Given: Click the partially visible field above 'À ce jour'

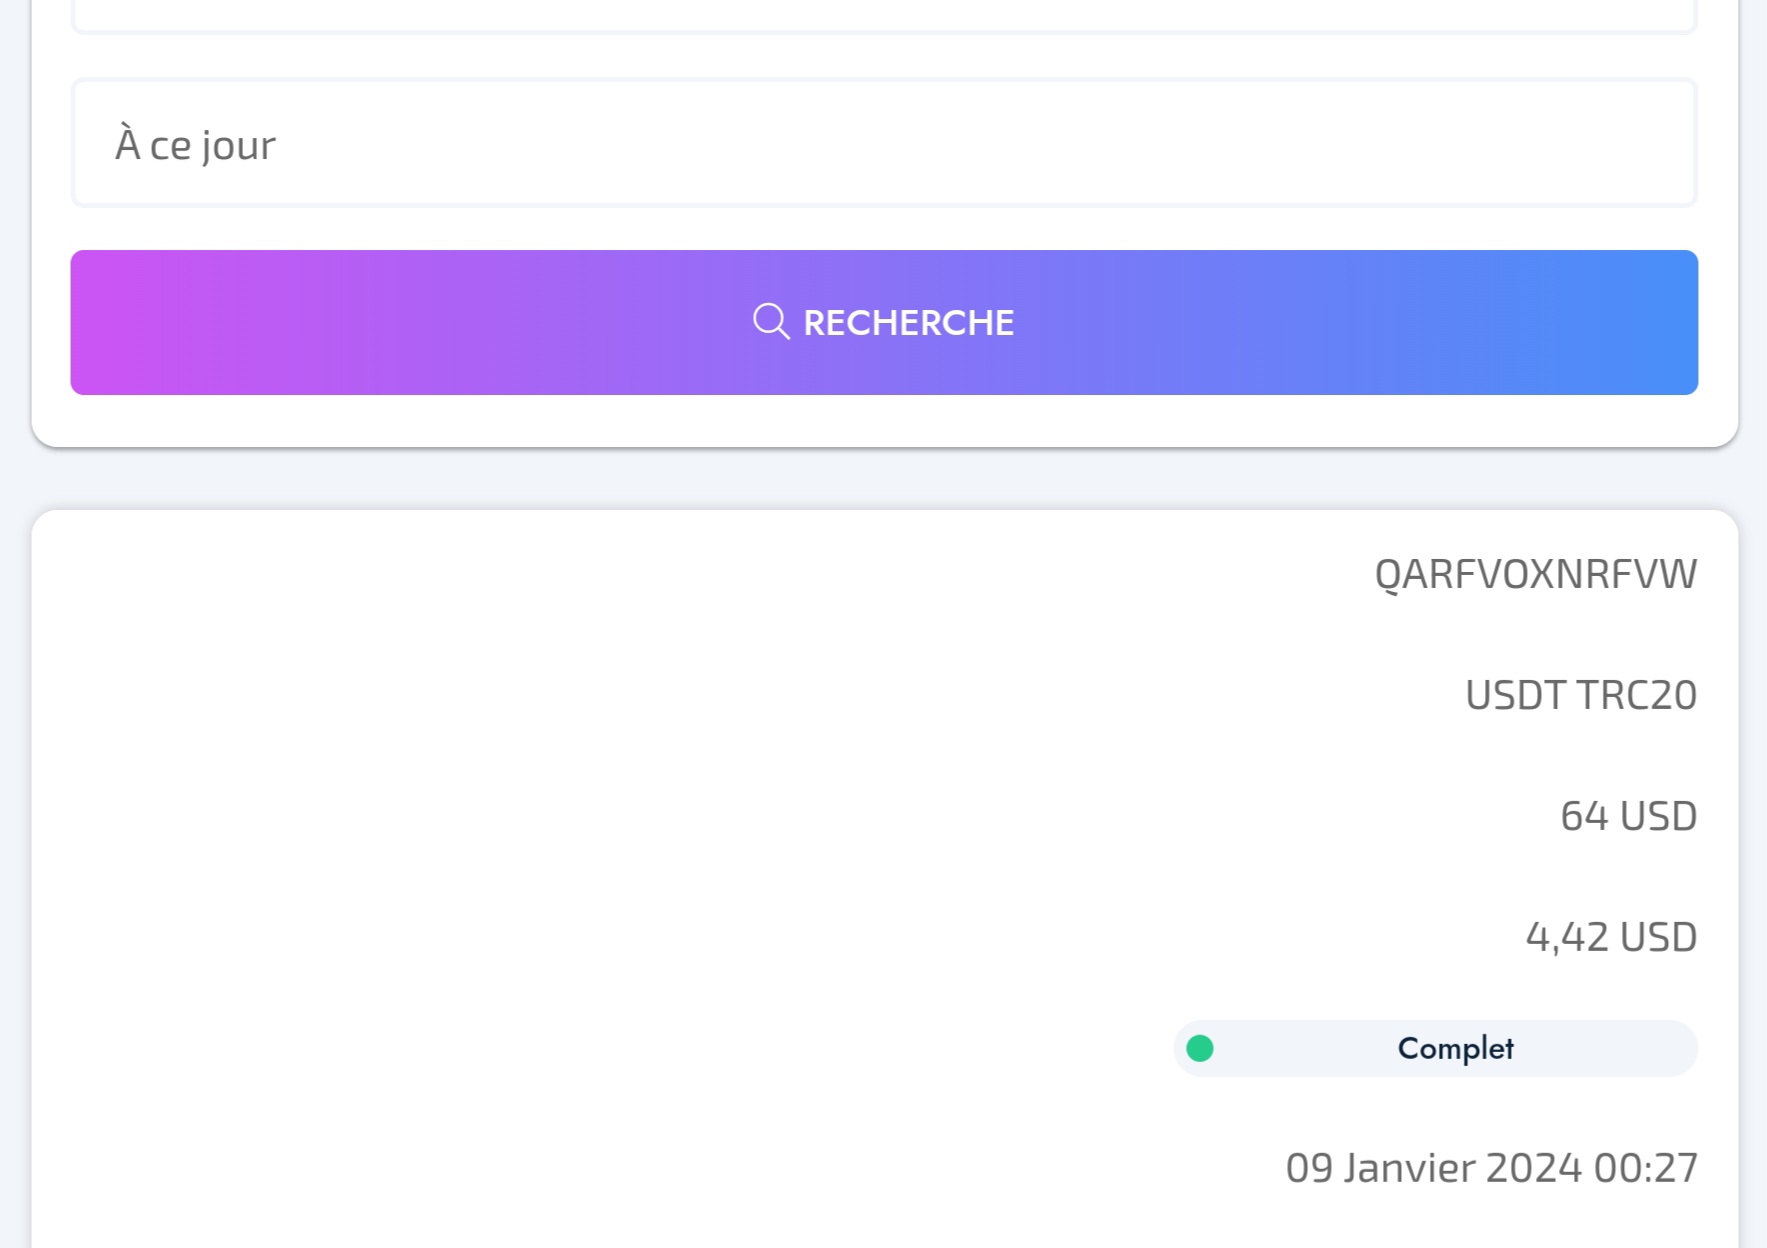Looking at the screenshot, I should pos(884,16).
